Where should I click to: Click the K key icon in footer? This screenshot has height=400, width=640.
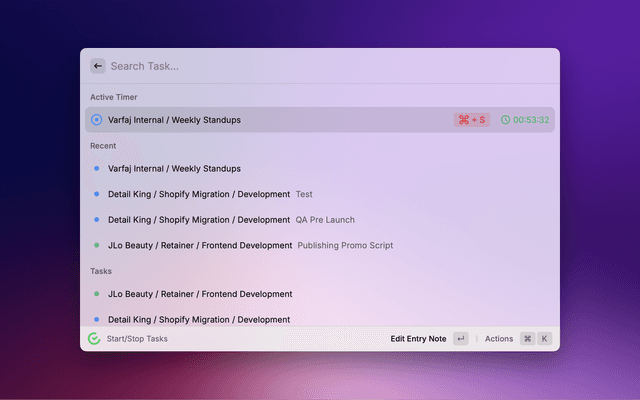tap(545, 339)
